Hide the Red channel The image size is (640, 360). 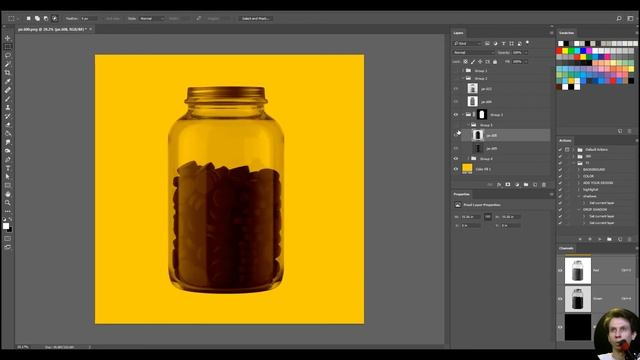pos(560,270)
